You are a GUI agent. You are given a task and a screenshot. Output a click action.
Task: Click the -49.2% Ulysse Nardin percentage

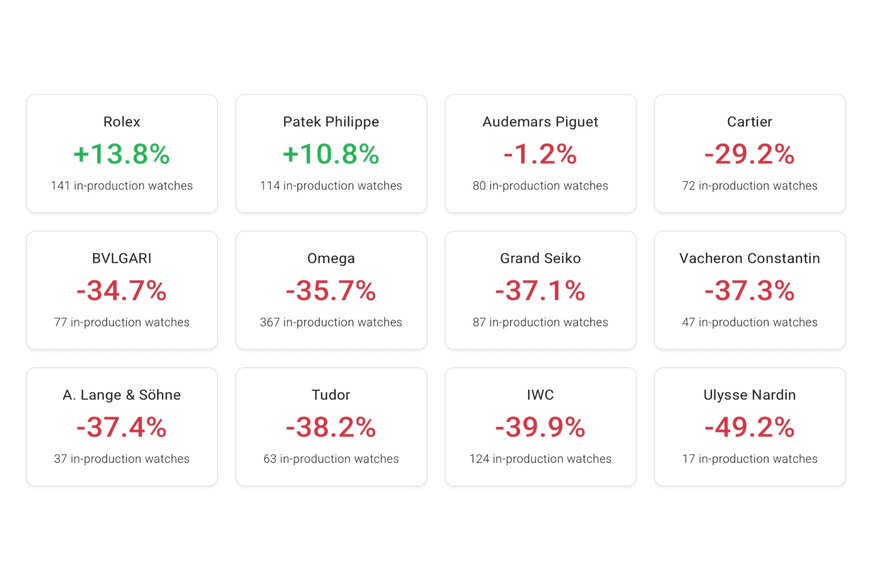click(x=749, y=427)
